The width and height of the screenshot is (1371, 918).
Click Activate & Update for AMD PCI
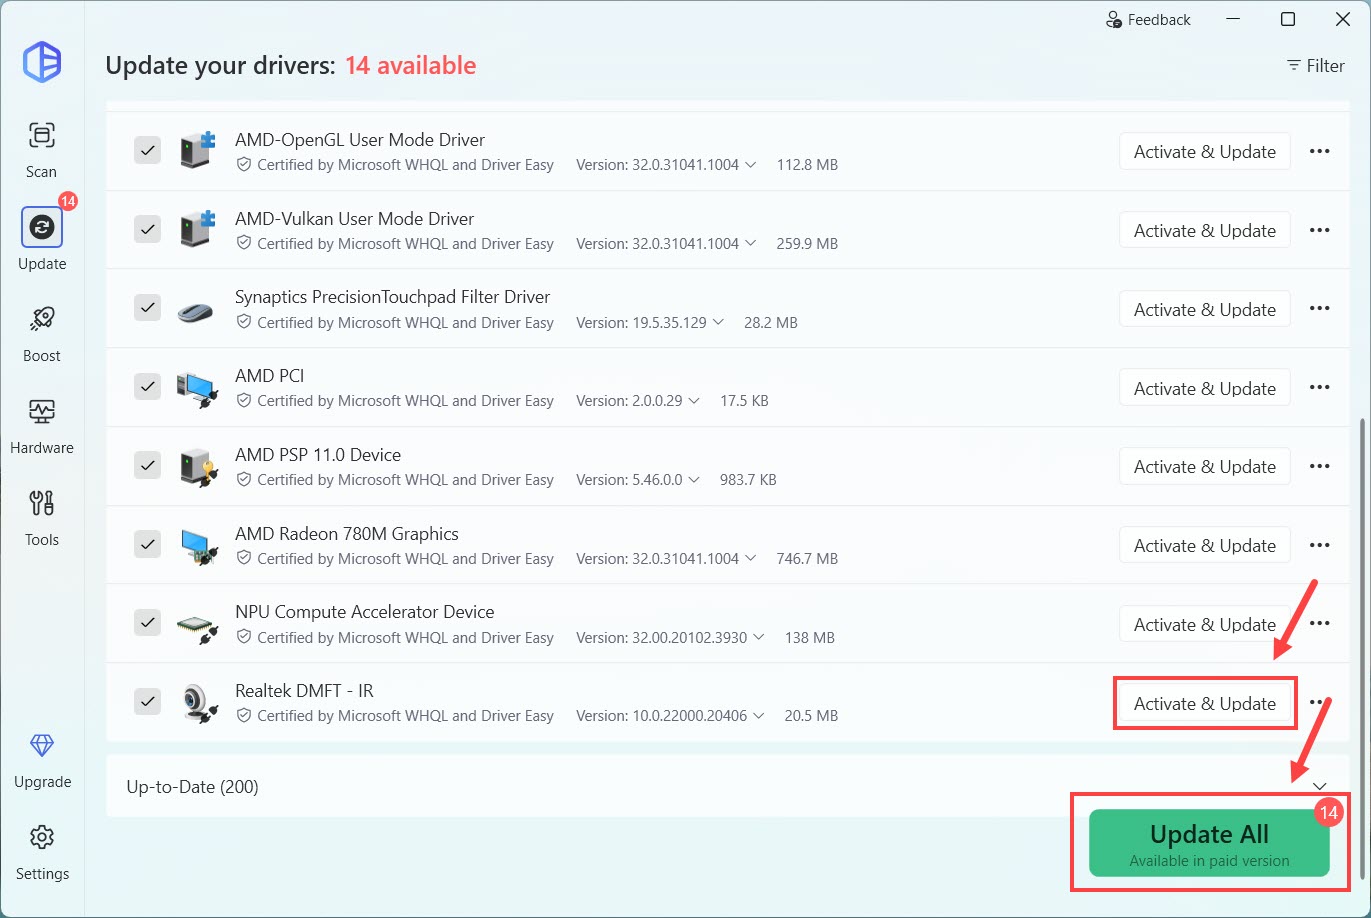click(1205, 389)
